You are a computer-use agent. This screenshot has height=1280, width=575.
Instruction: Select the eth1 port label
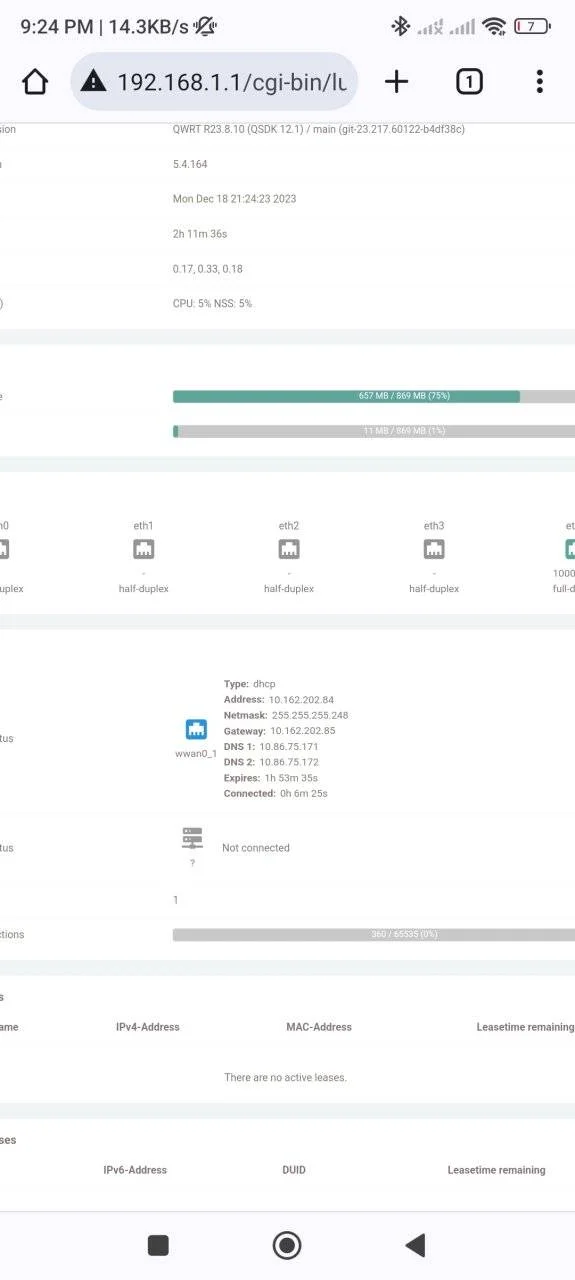coord(144,526)
